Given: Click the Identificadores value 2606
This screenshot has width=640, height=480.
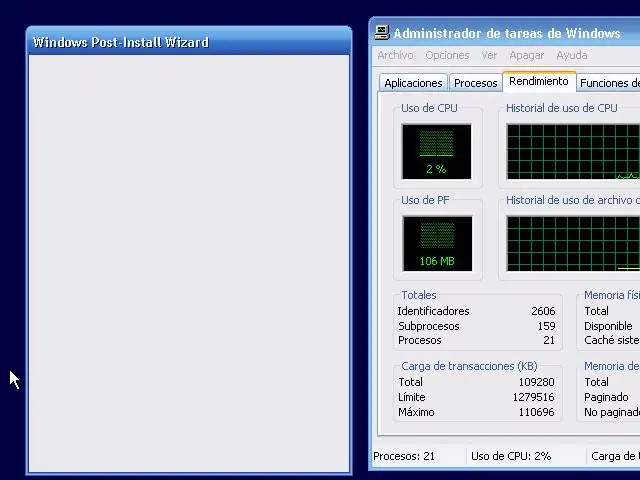Looking at the screenshot, I should 543,311.
